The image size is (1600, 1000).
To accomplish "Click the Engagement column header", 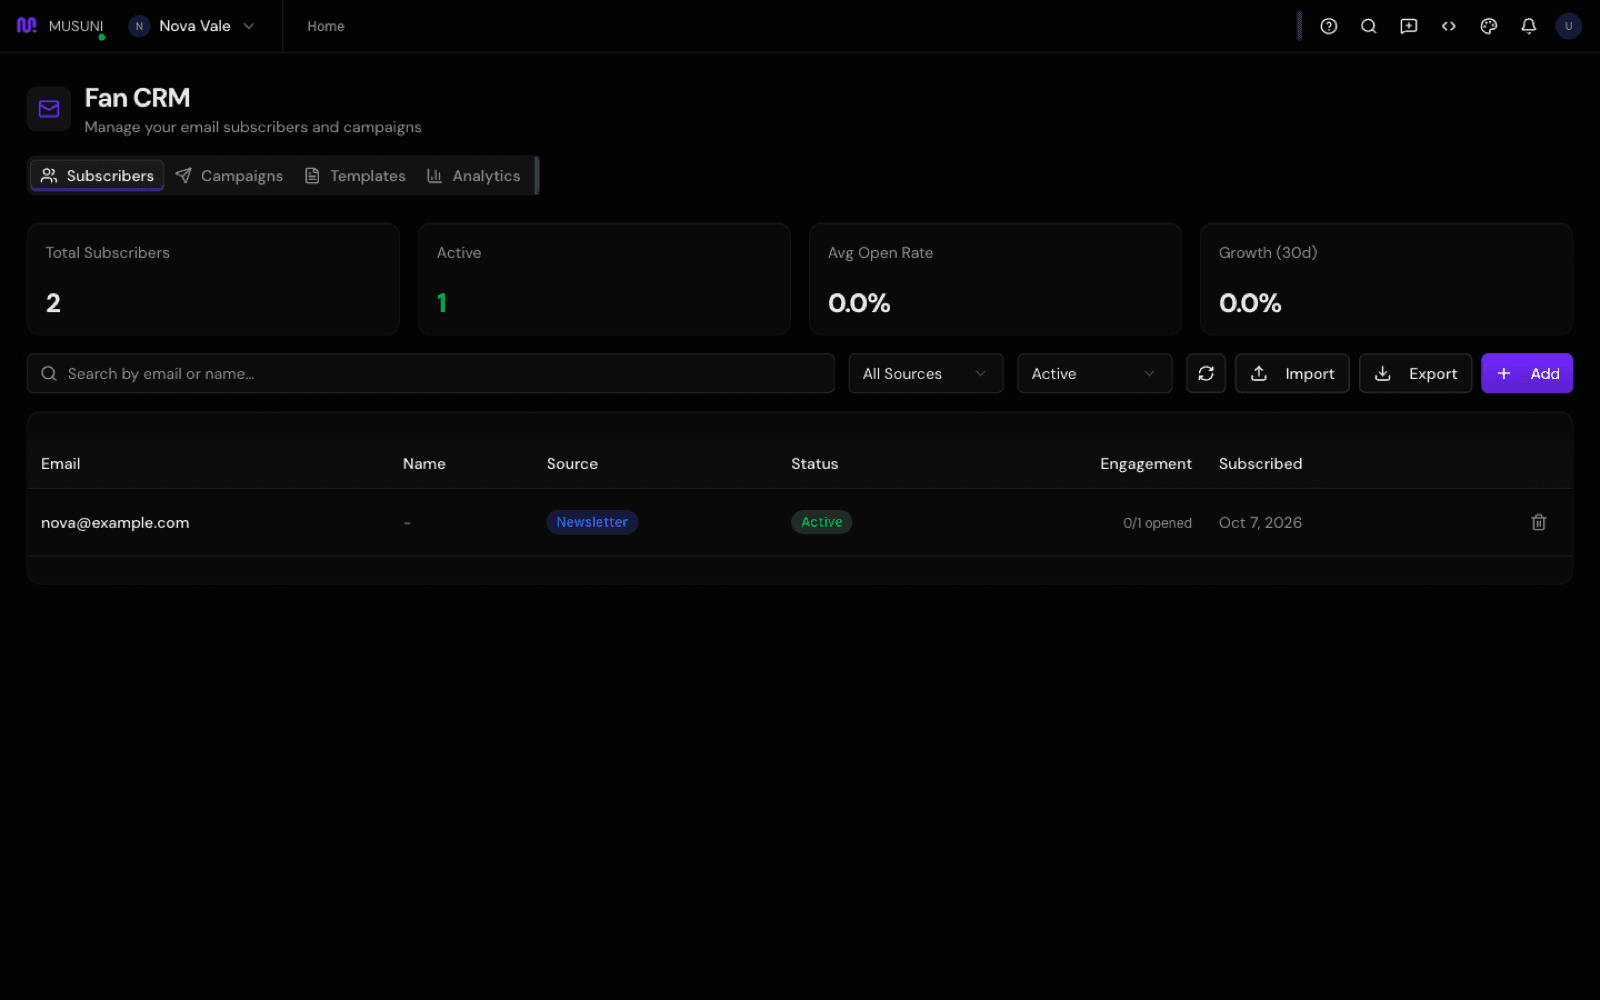I will click(1146, 464).
